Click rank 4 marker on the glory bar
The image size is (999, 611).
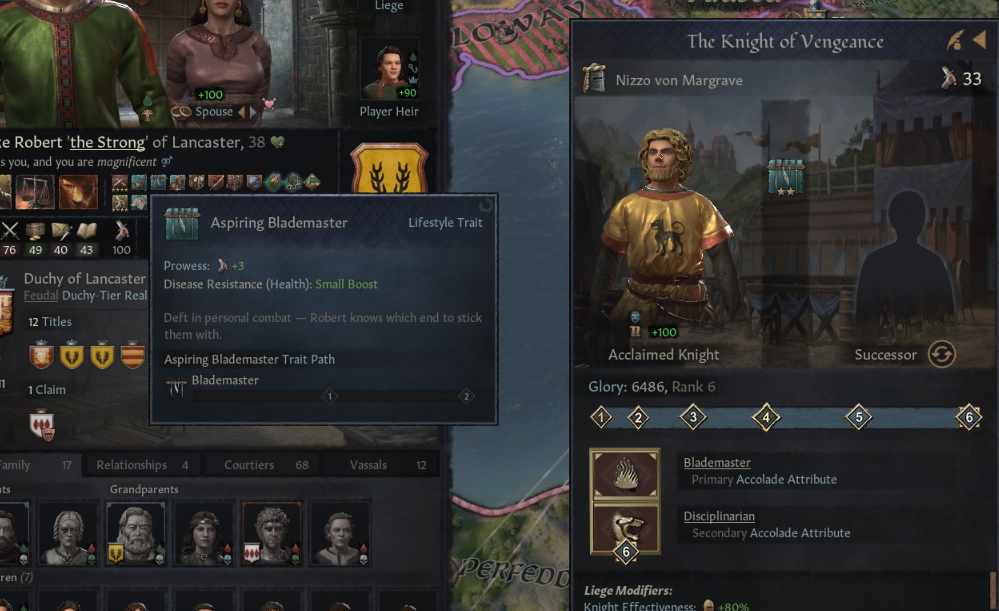point(766,418)
